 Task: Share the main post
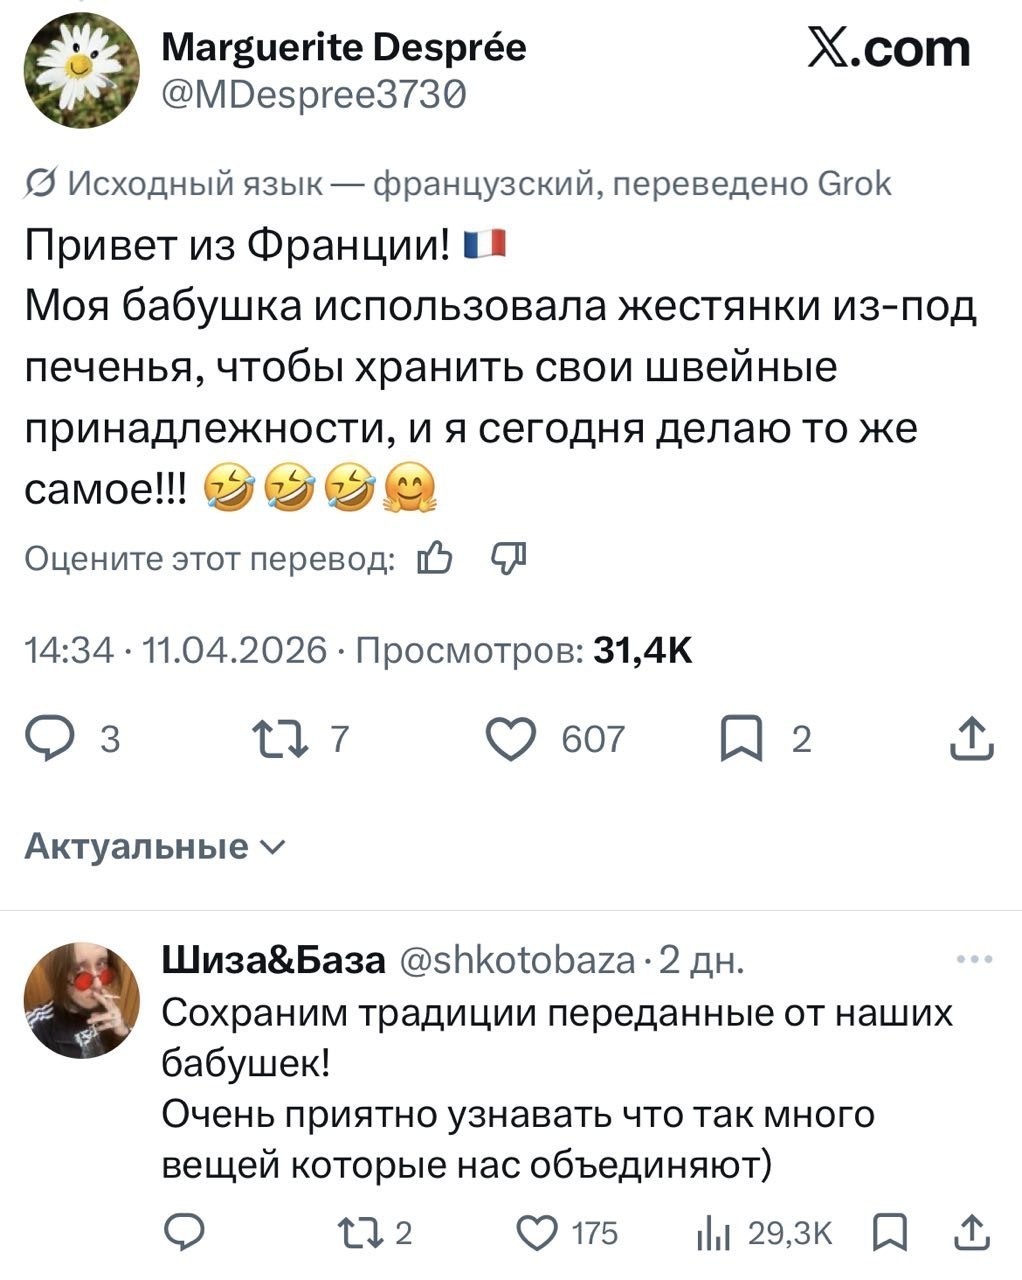[x=973, y=741]
